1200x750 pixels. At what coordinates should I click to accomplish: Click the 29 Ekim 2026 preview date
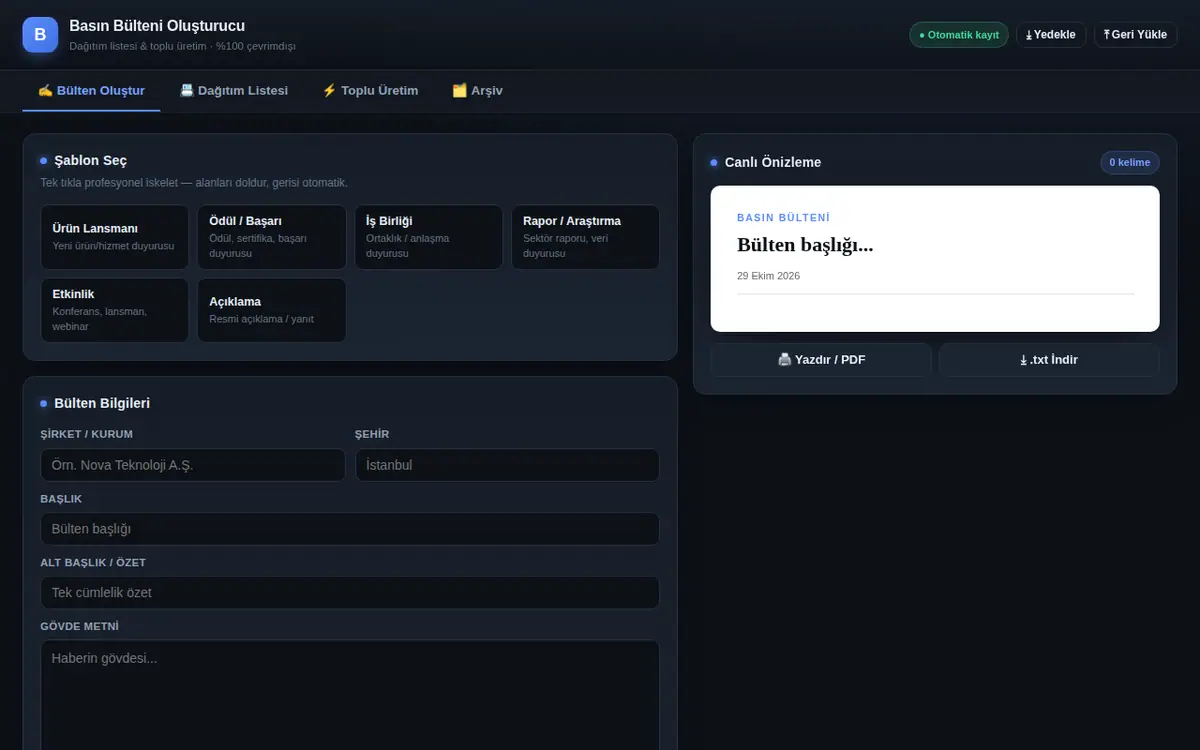768,276
